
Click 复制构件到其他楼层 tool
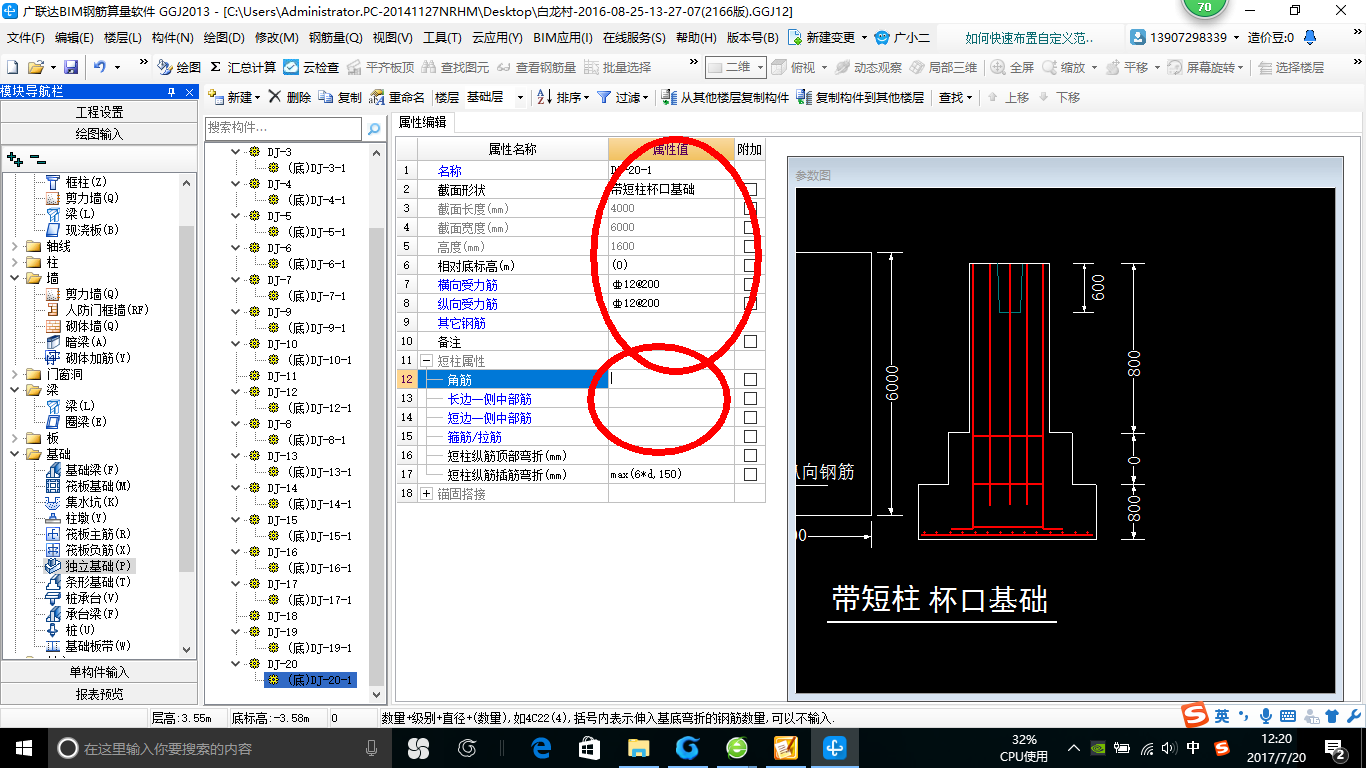(860, 97)
